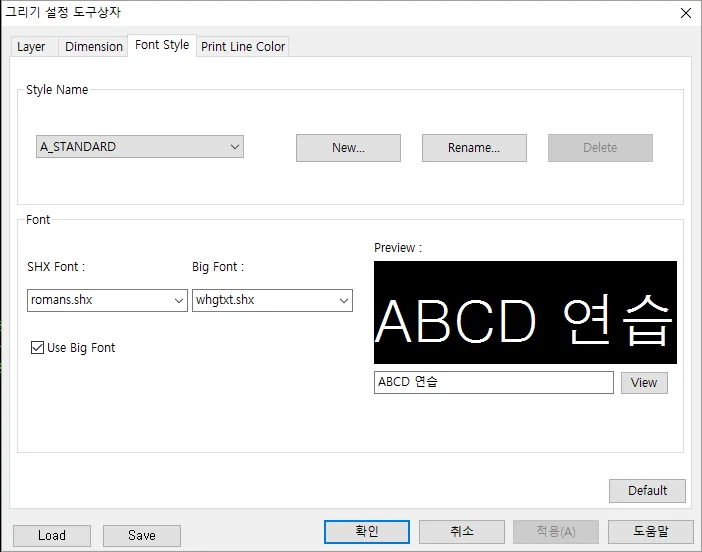Click the View preview button
Screen dimensions: 702x552
[x=644, y=383]
